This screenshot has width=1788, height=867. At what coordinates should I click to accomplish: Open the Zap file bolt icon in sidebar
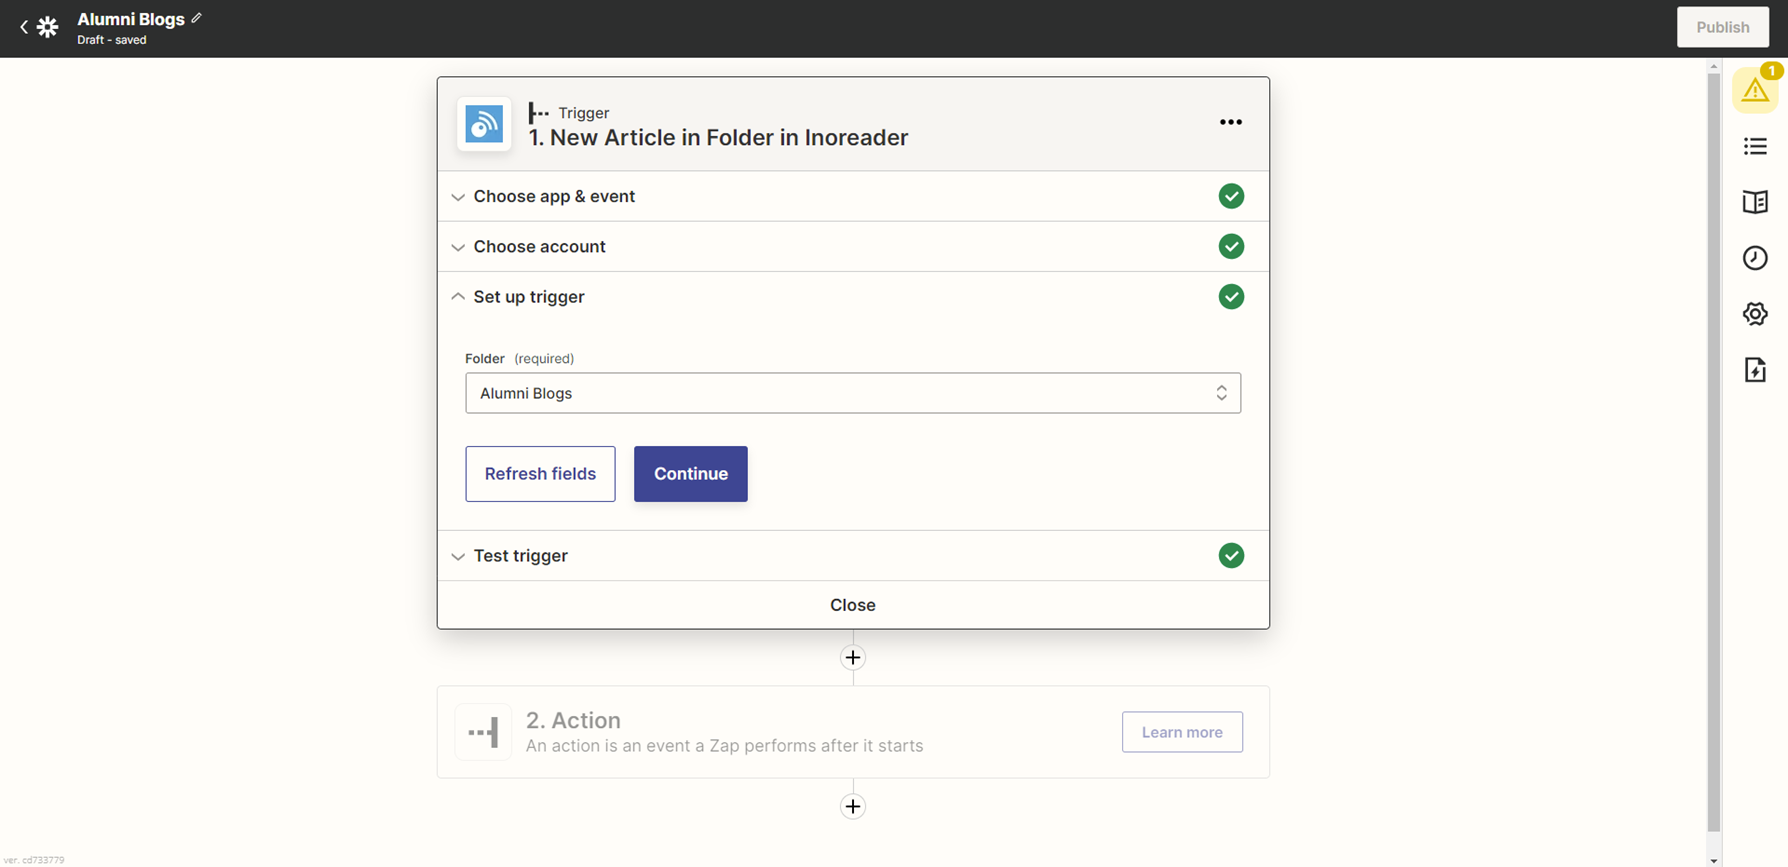click(x=1755, y=370)
